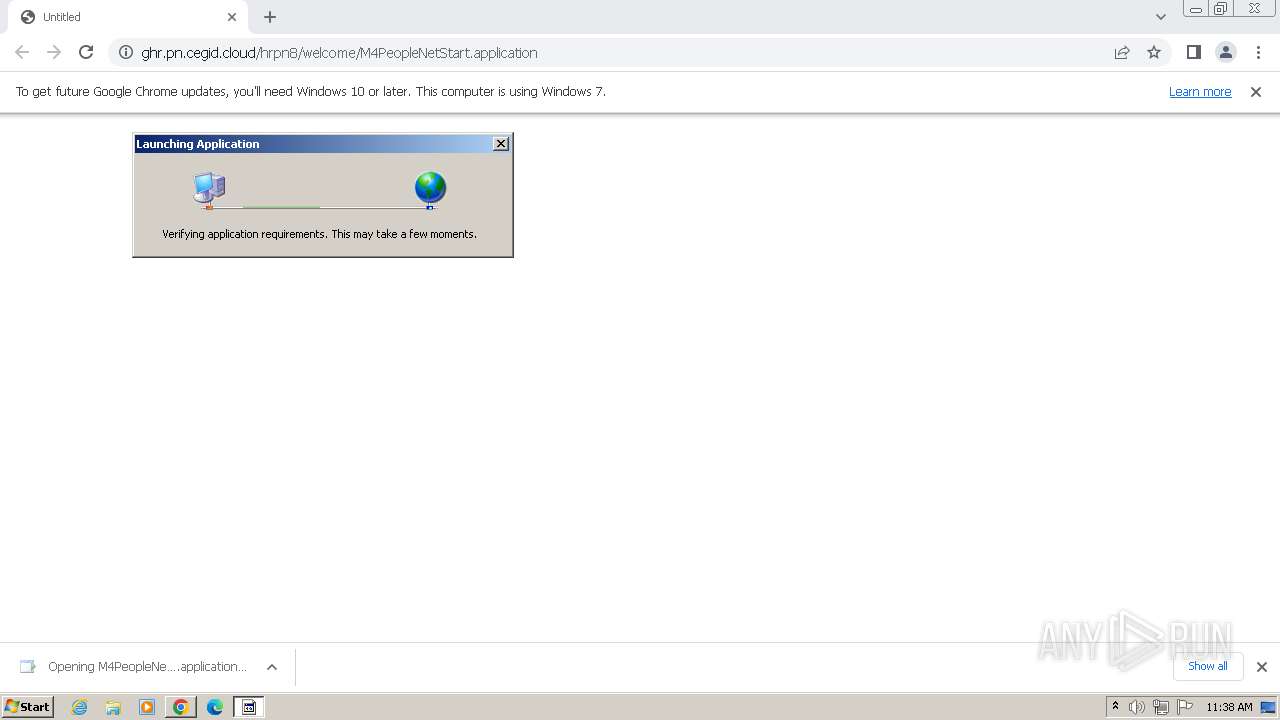Expand the download item options chevron
1280x720 pixels.
(272, 667)
